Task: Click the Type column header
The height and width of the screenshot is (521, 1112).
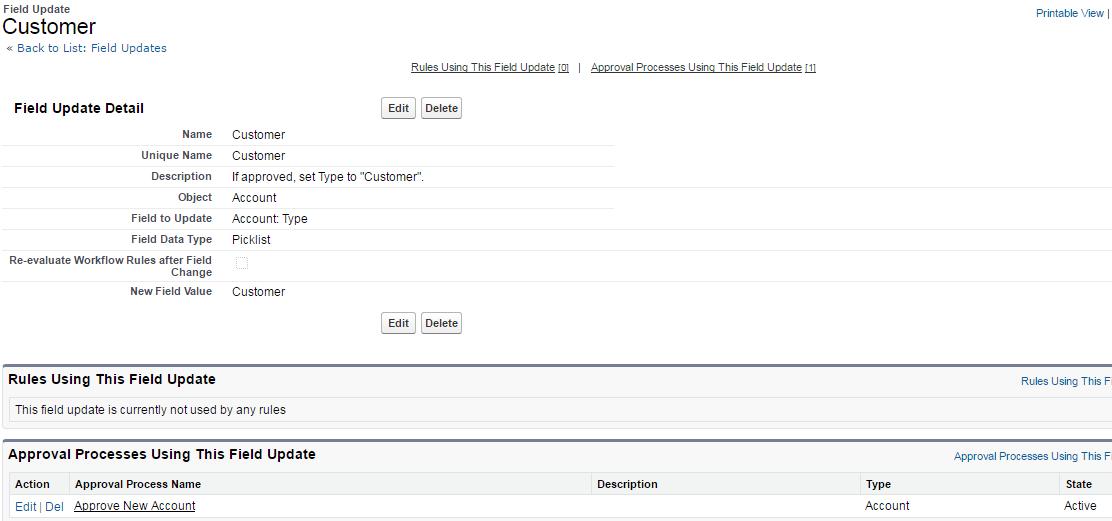Action: tap(878, 484)
